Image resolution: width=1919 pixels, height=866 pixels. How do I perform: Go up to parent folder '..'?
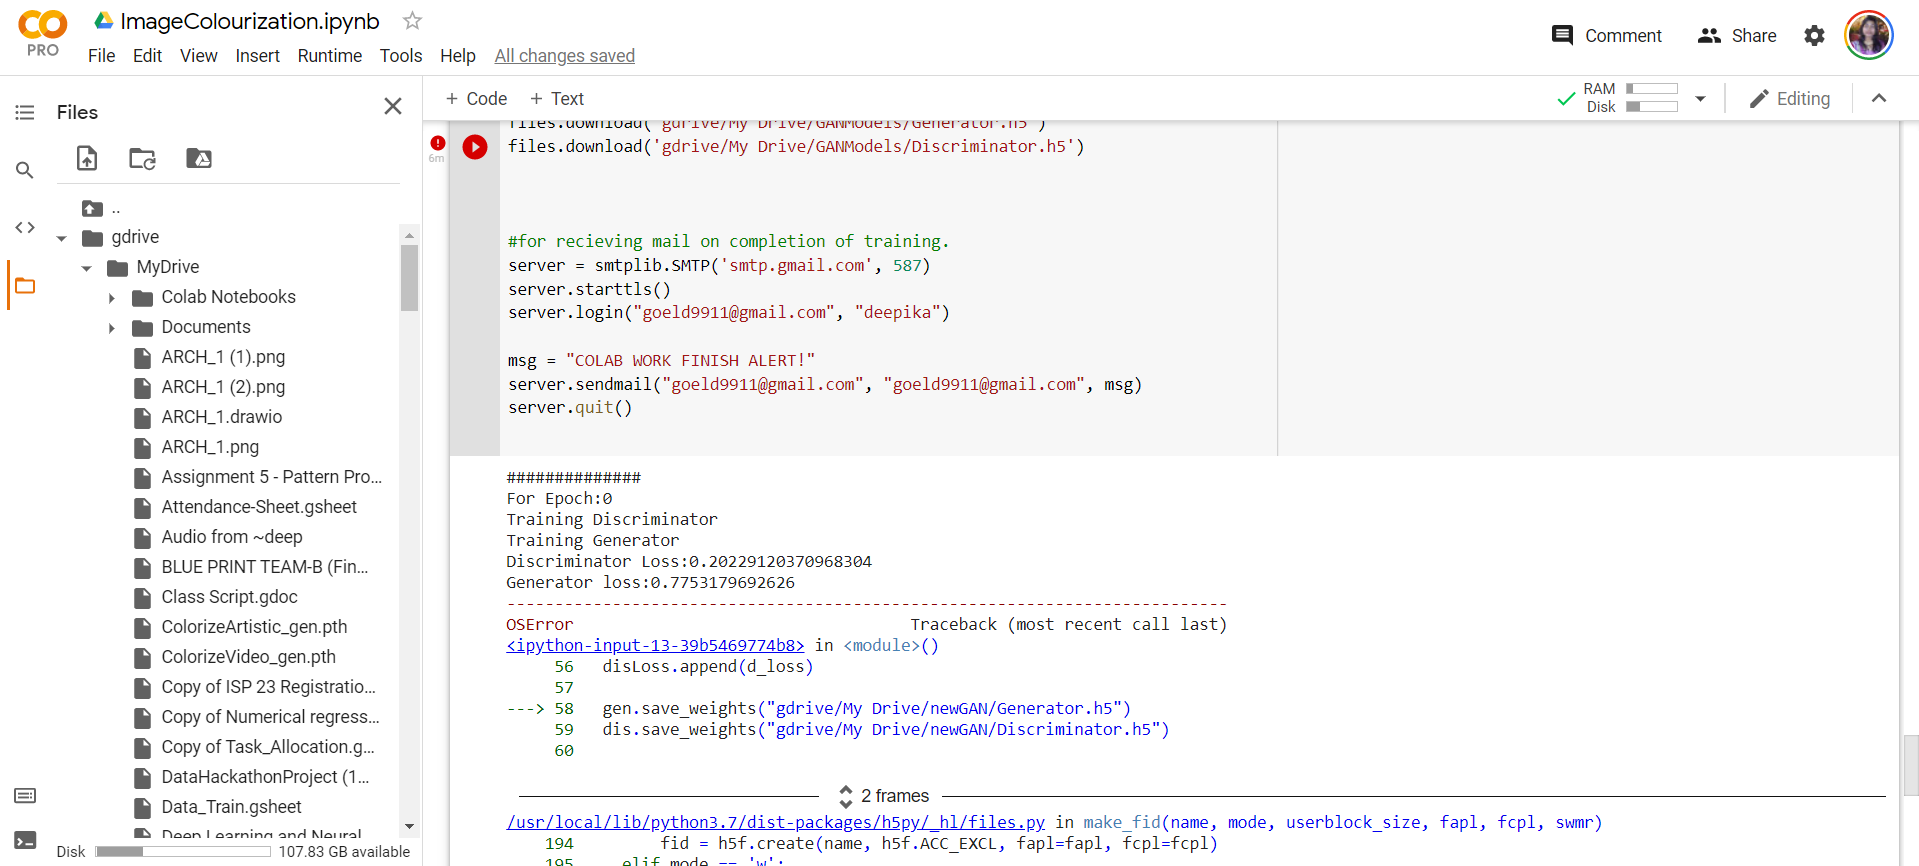[x=101, y=208]
